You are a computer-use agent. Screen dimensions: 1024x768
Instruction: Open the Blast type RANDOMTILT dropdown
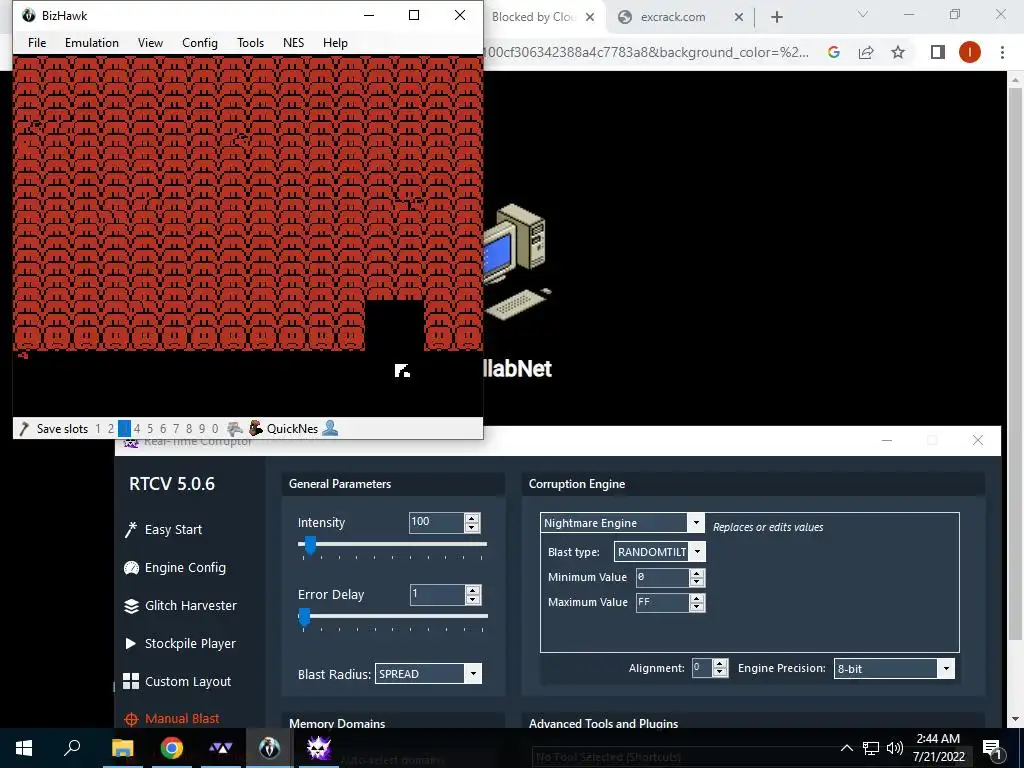(660, 552)
